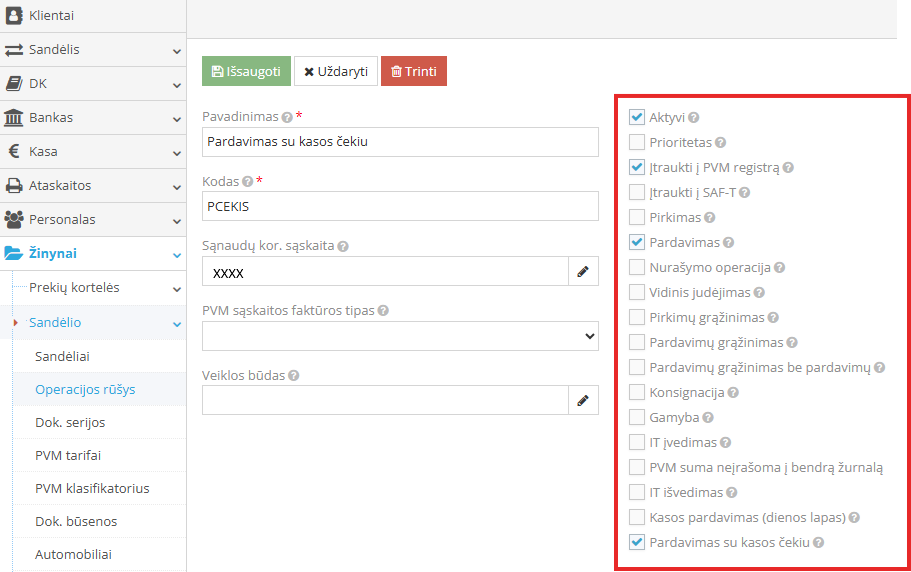The height and width of the screenshot is (572, 911).
Task: Expand the Personalas menu chevron
Action: coord(177,221)
